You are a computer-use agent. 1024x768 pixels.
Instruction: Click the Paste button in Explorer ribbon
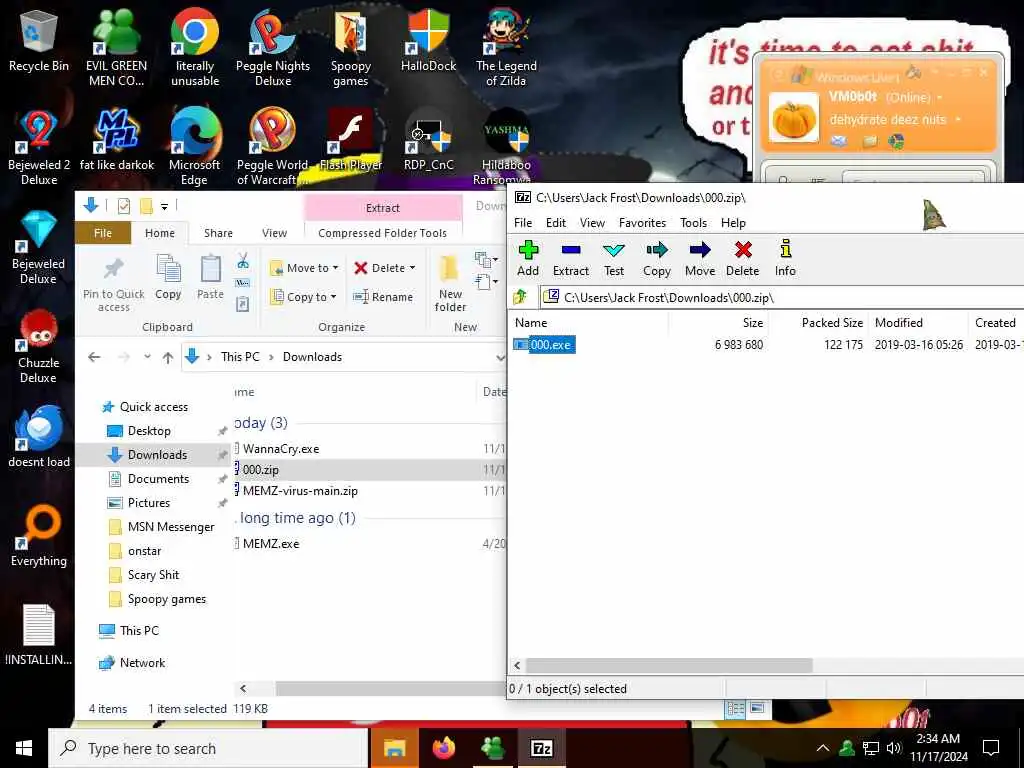pos(210,278)
